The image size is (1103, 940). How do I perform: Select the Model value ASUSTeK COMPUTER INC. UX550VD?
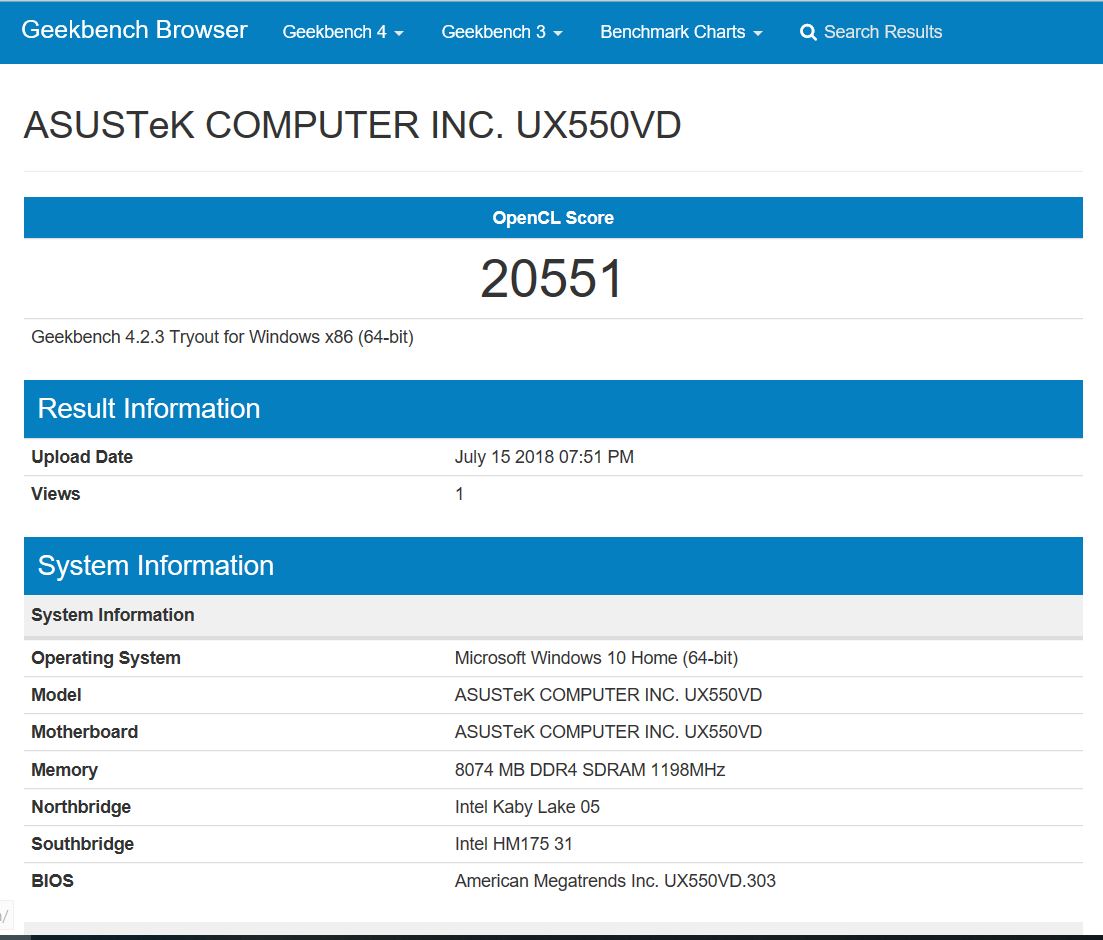(608, 695)
